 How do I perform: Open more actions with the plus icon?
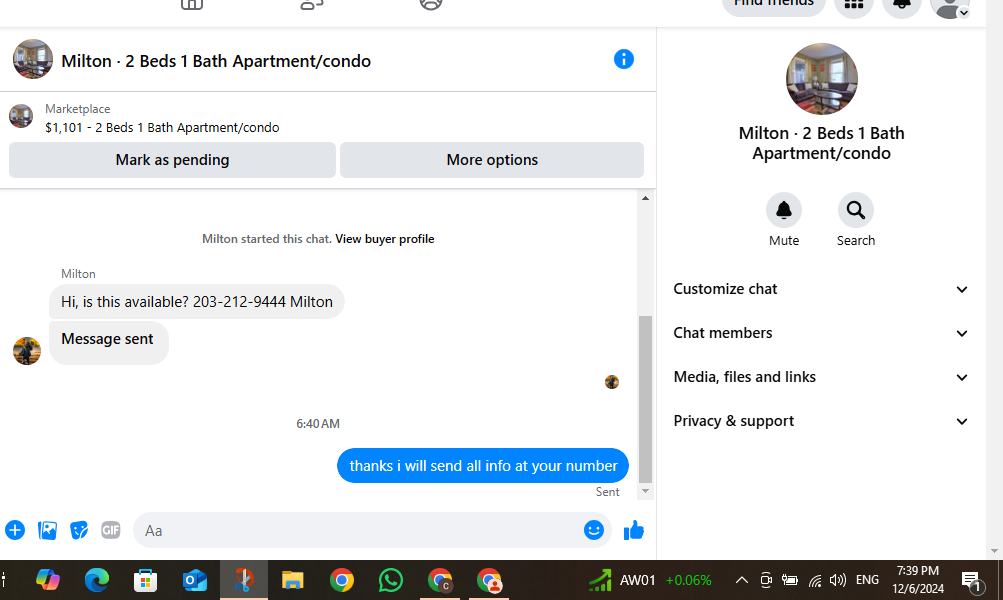15,530
